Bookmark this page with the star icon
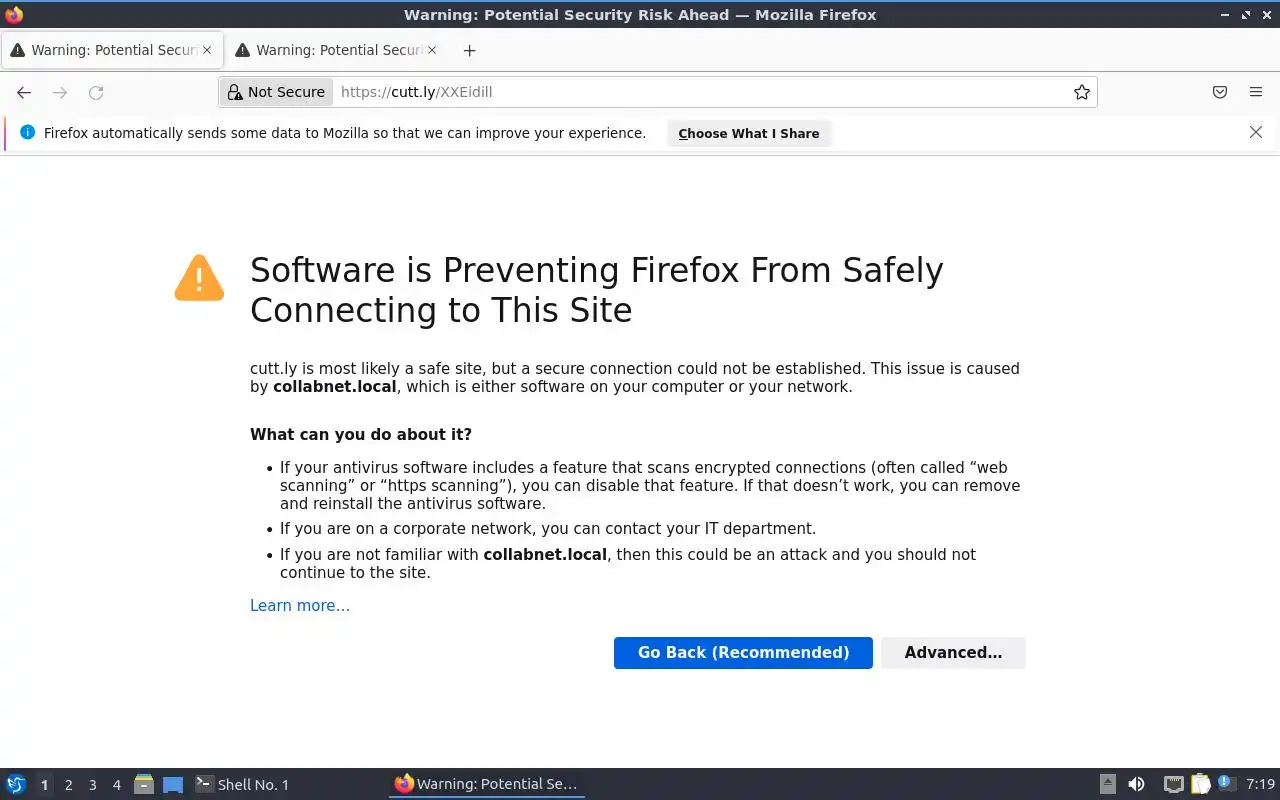The height and width of the screenshot is (800, 1280). 1081,92
